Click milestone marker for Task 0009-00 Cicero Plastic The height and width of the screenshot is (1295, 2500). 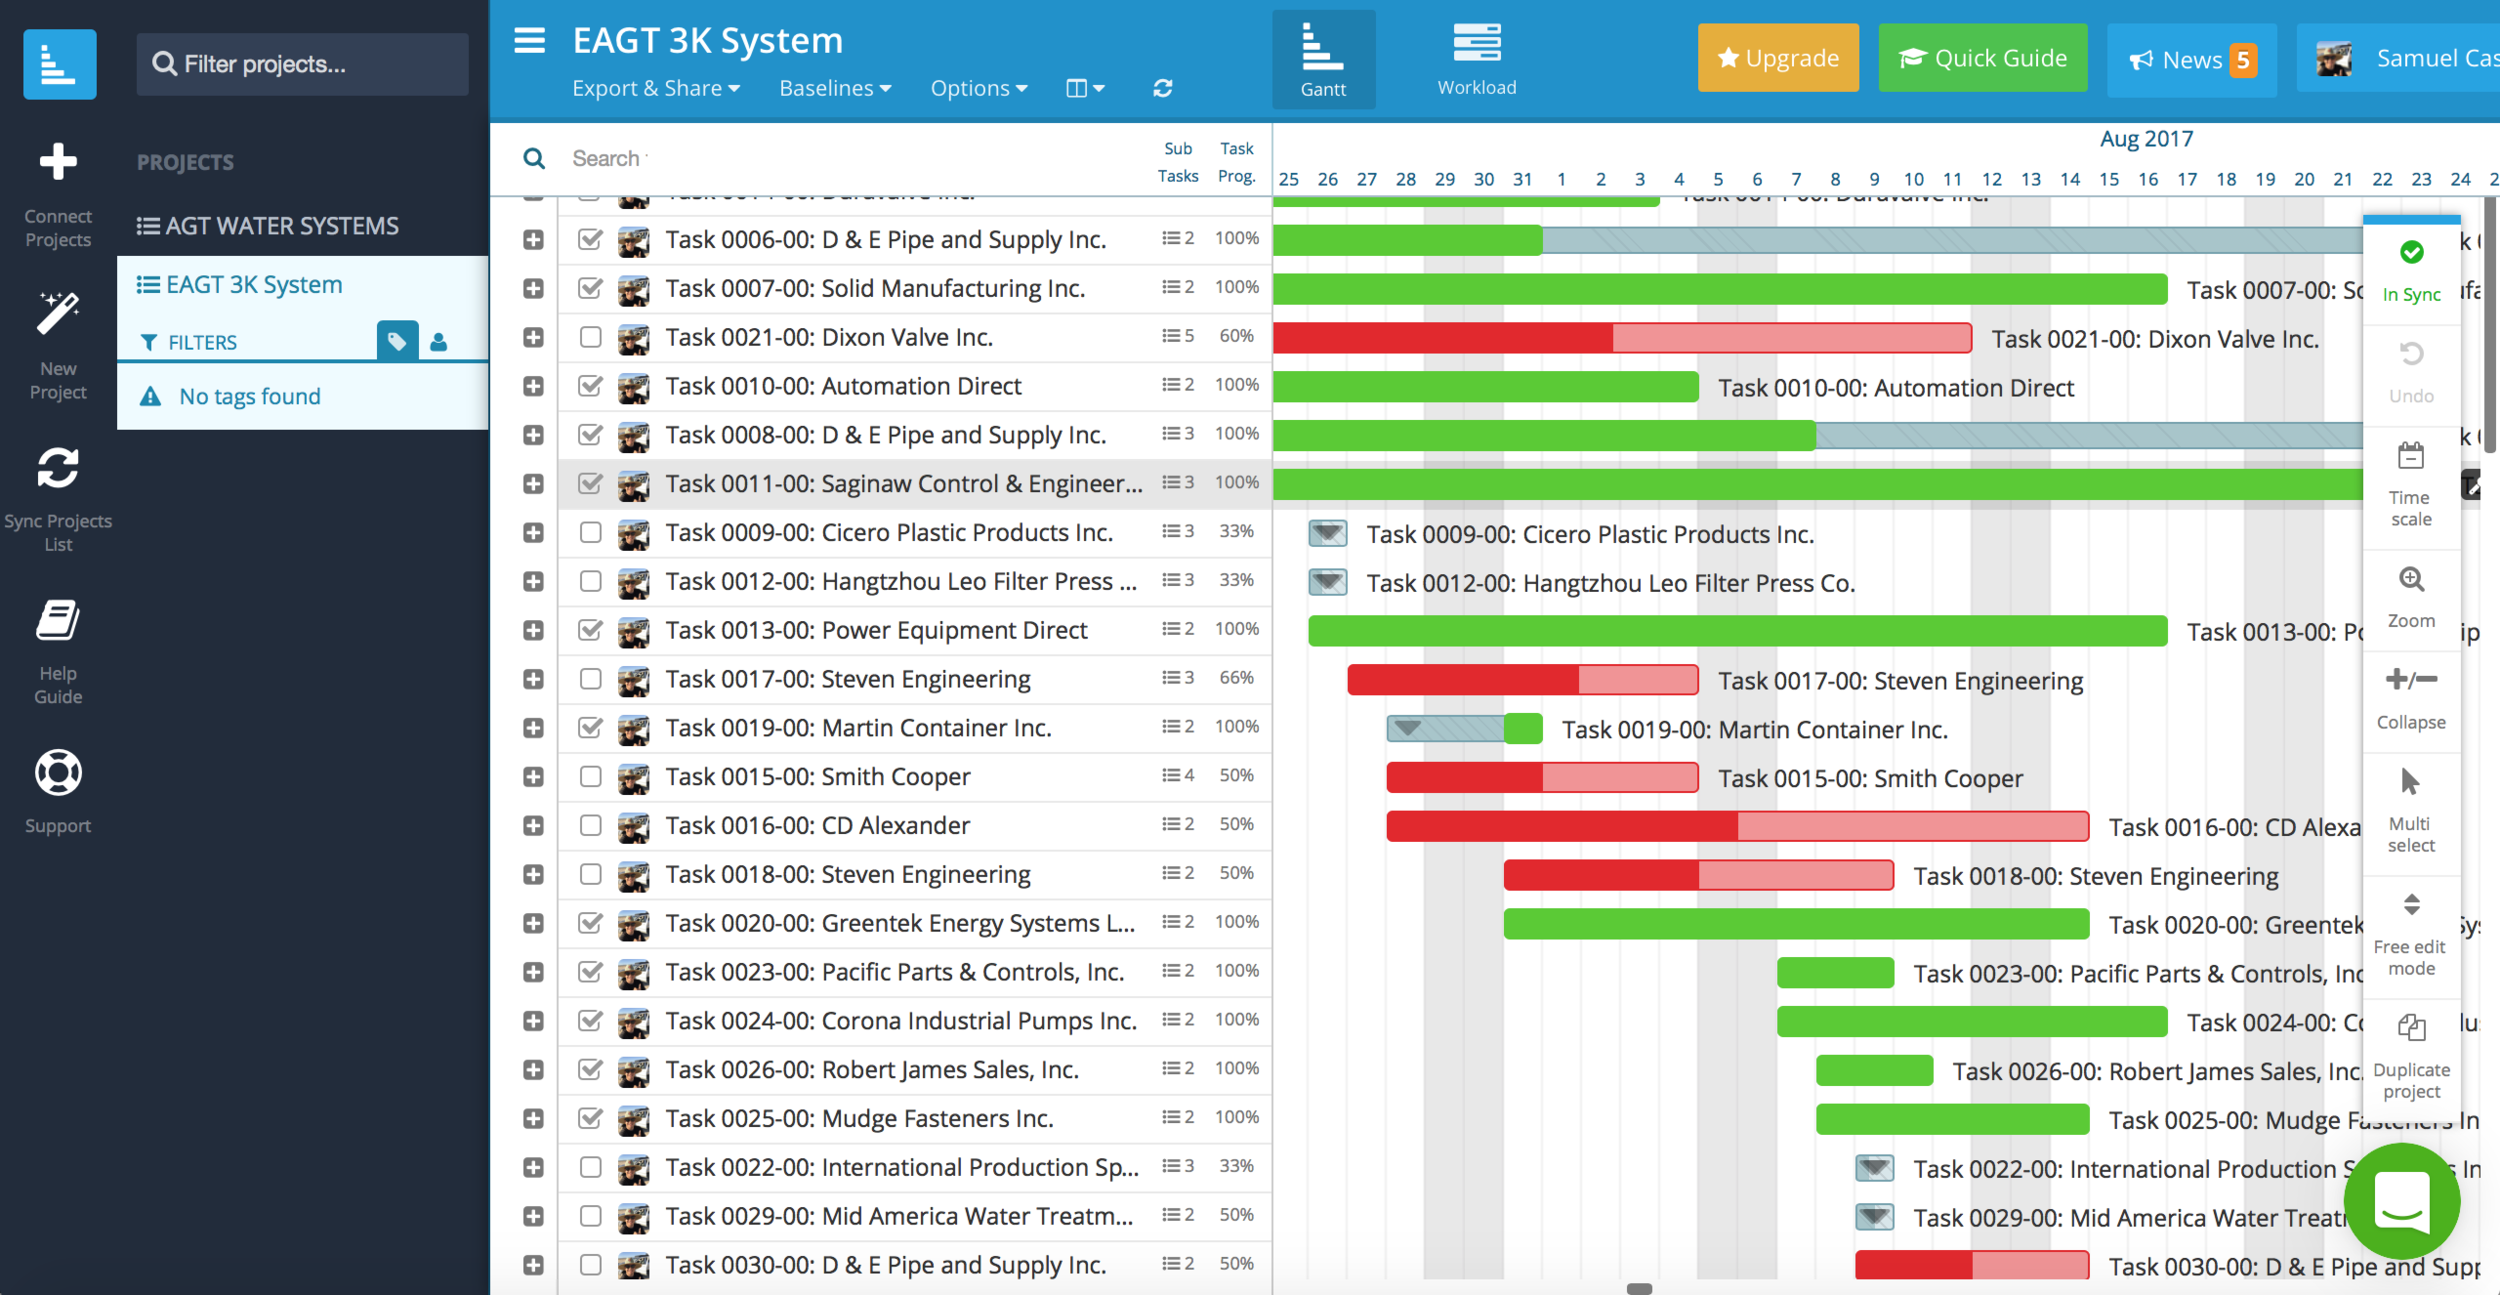click(1328, 533)
